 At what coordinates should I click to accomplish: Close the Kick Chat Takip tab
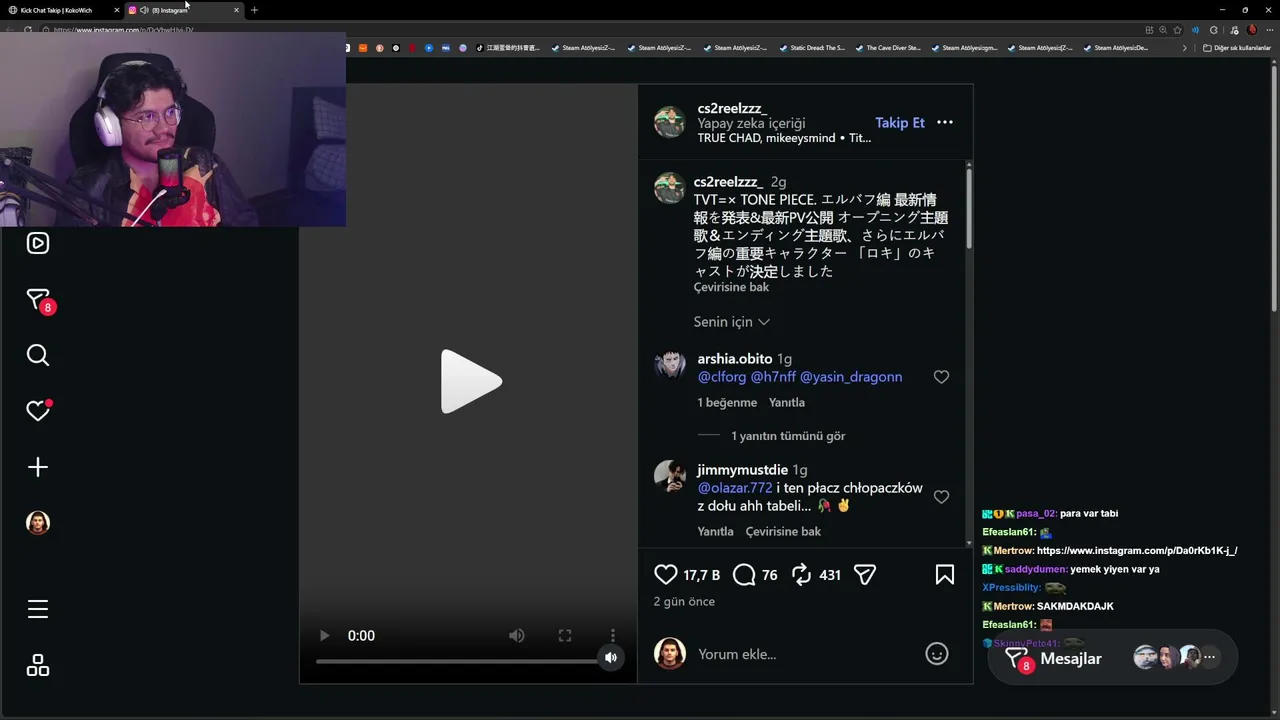pyautogui.click(x=116, y=10)
